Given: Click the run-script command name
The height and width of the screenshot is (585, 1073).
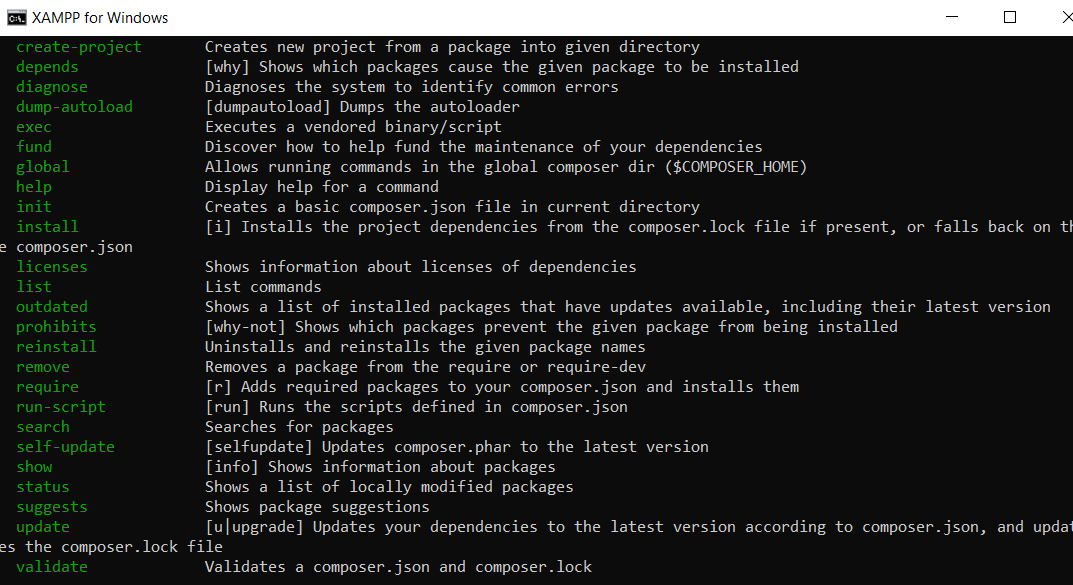Looking at the screenshot, I should [x=61, y=407].
